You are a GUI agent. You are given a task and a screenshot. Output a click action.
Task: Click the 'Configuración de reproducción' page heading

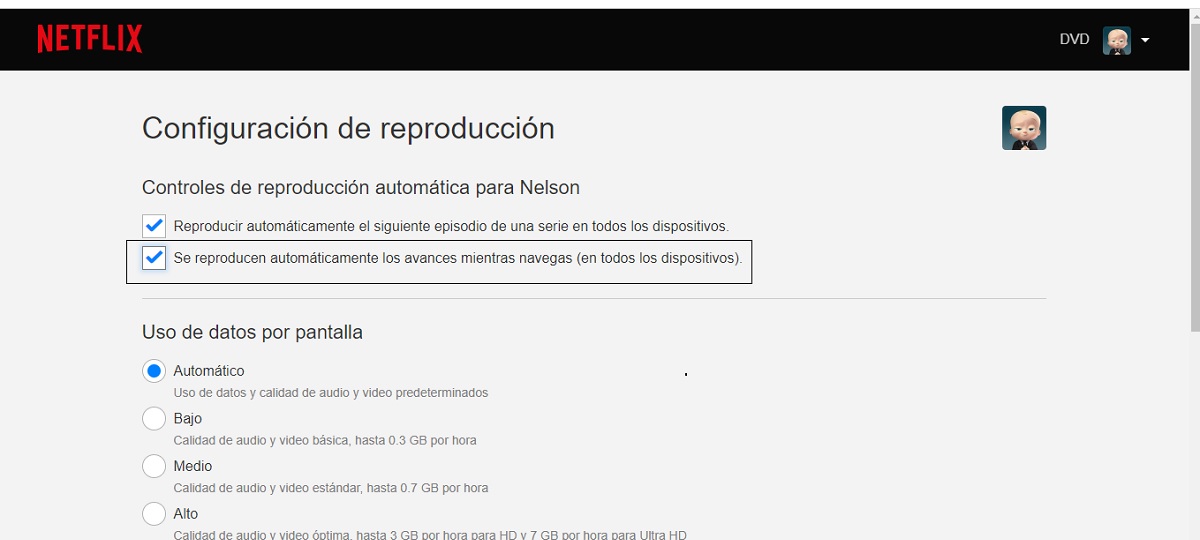tap(348, 129)
